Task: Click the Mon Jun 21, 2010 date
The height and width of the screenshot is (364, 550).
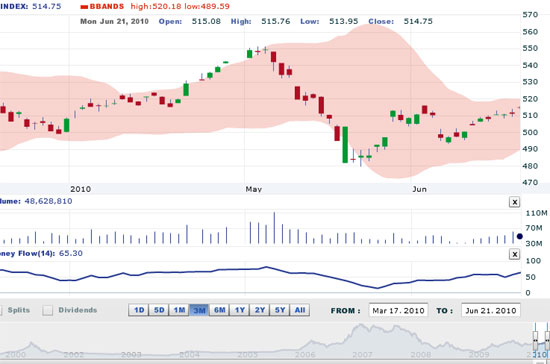Action: pos(114,21)
